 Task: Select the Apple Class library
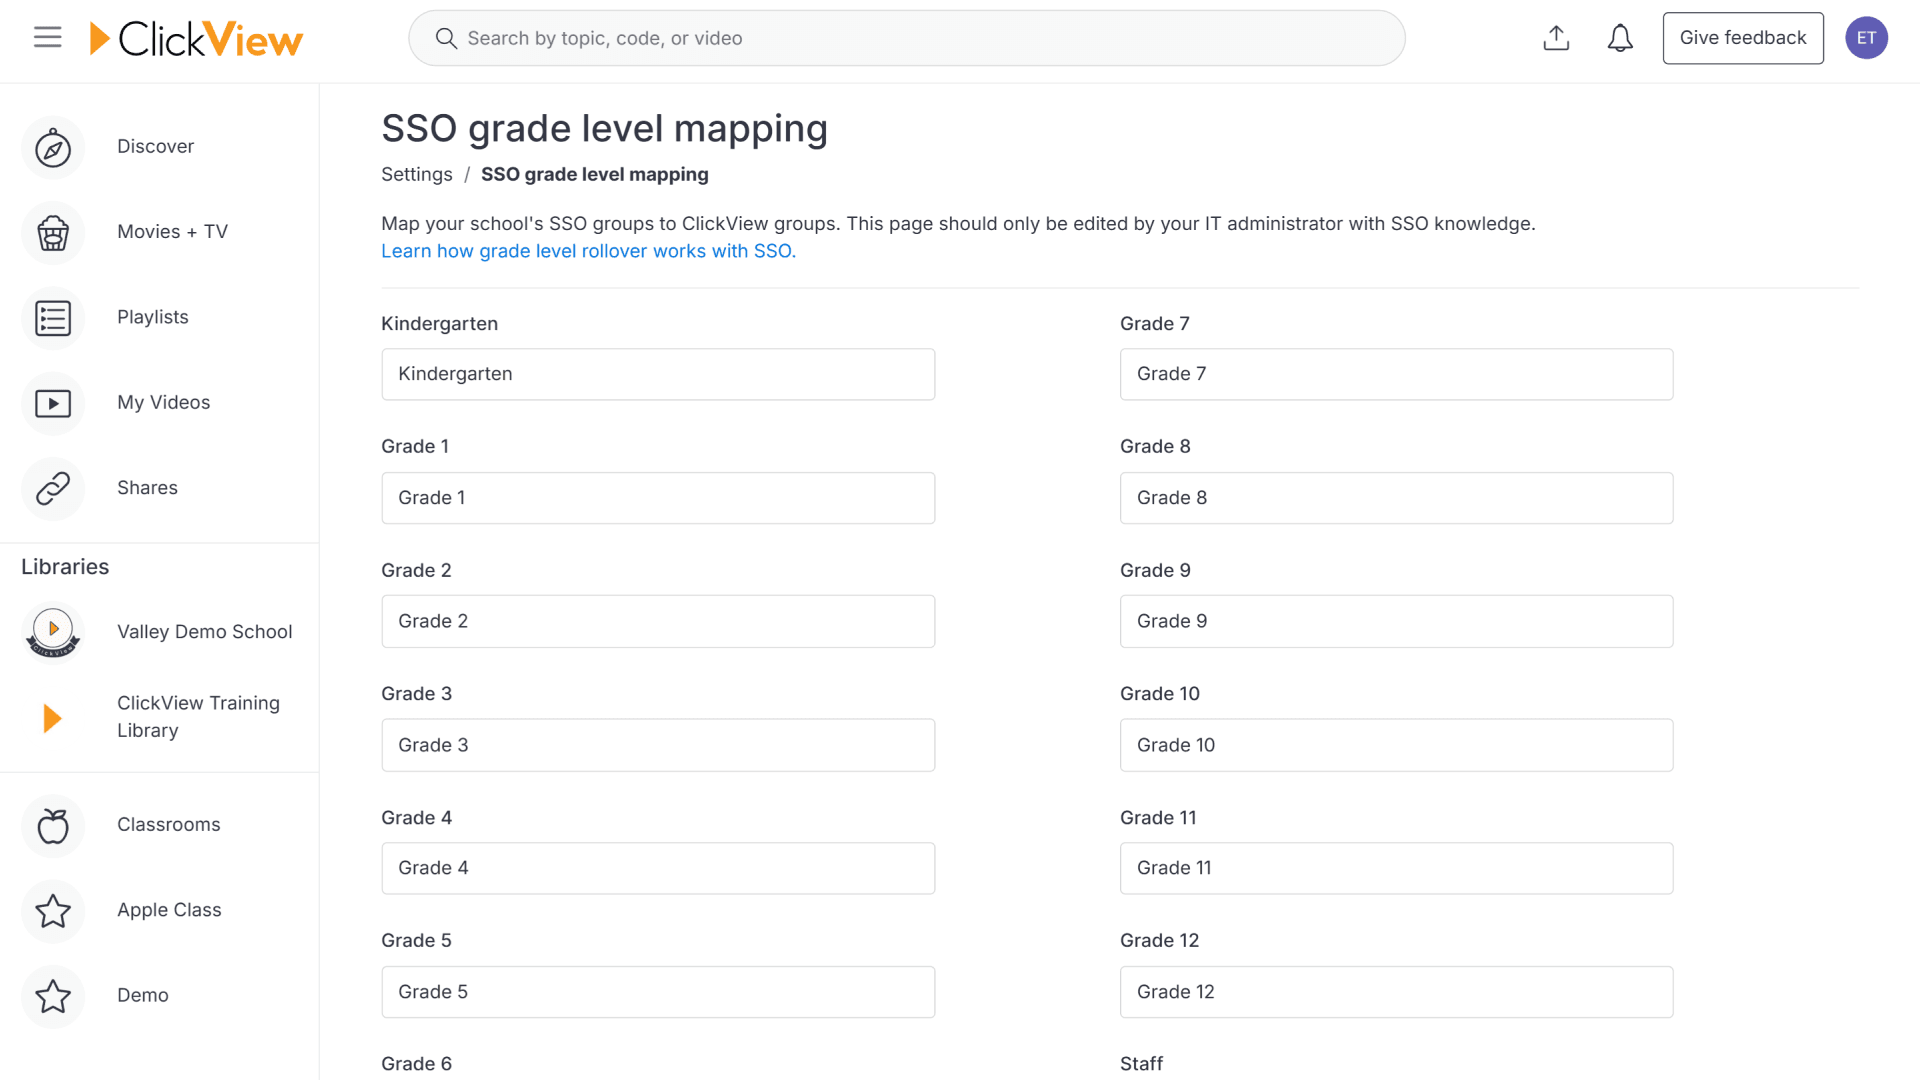click(x=168, y=910)
